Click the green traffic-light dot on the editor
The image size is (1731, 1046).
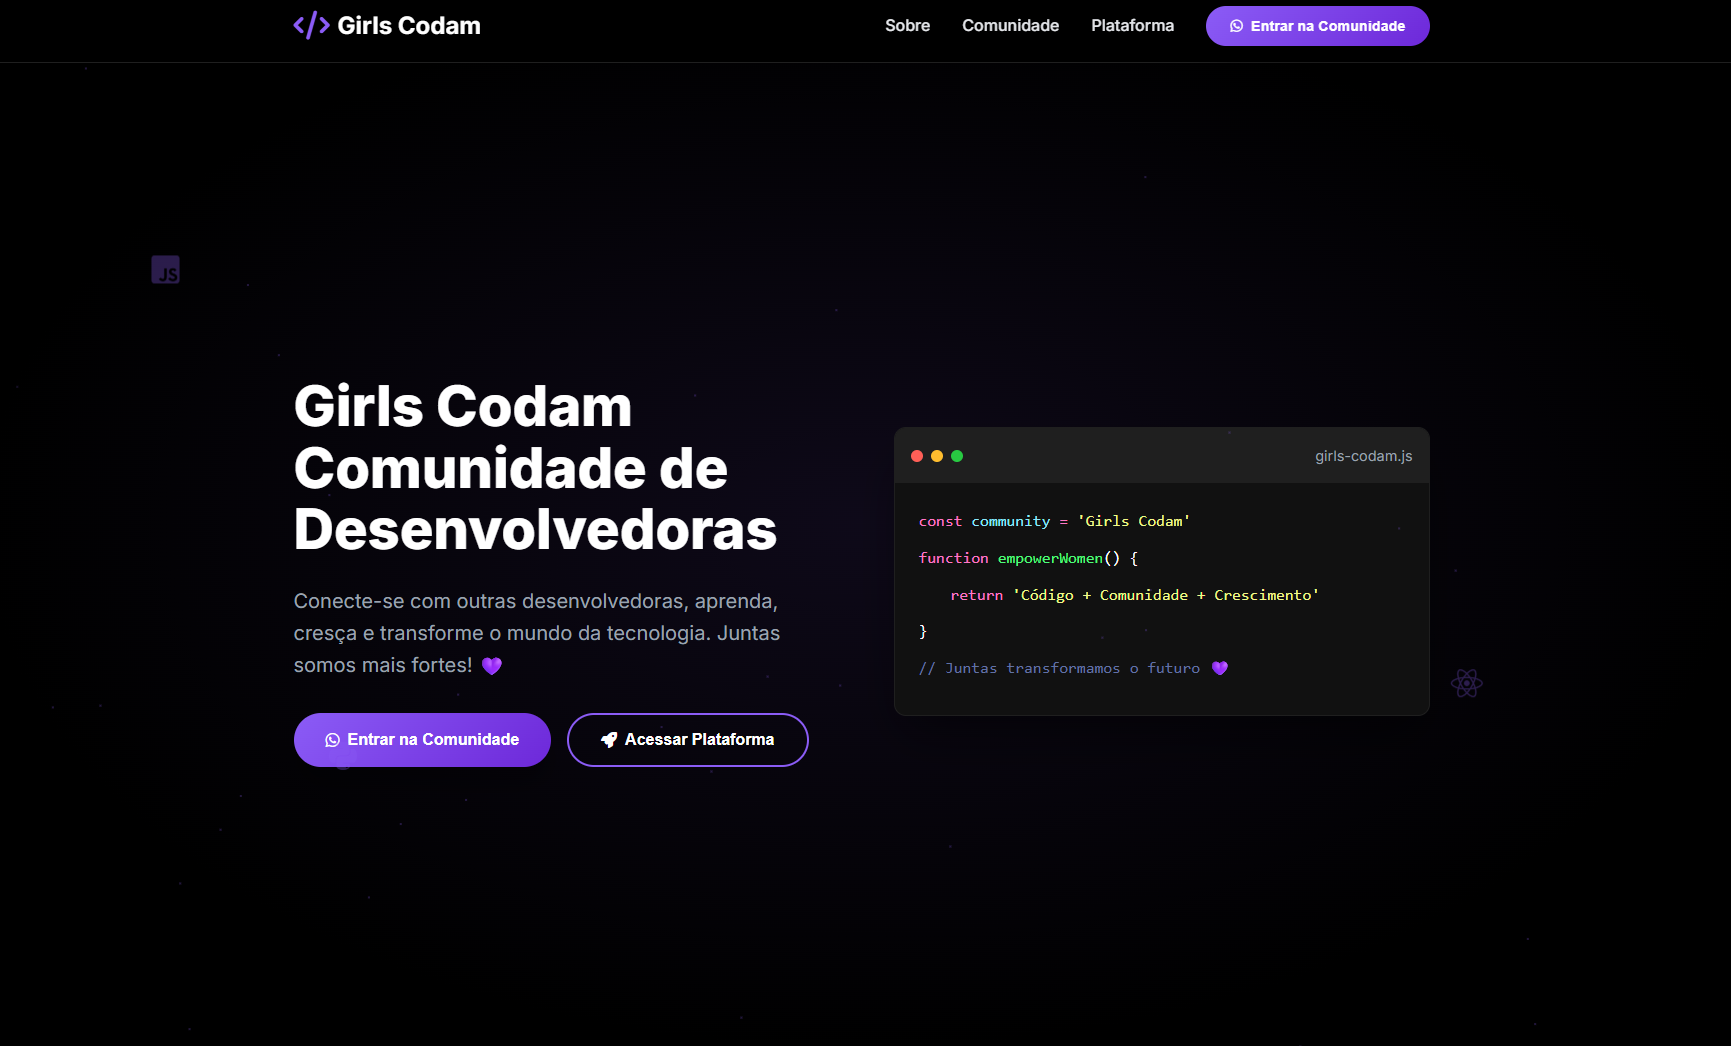(957, 456)
